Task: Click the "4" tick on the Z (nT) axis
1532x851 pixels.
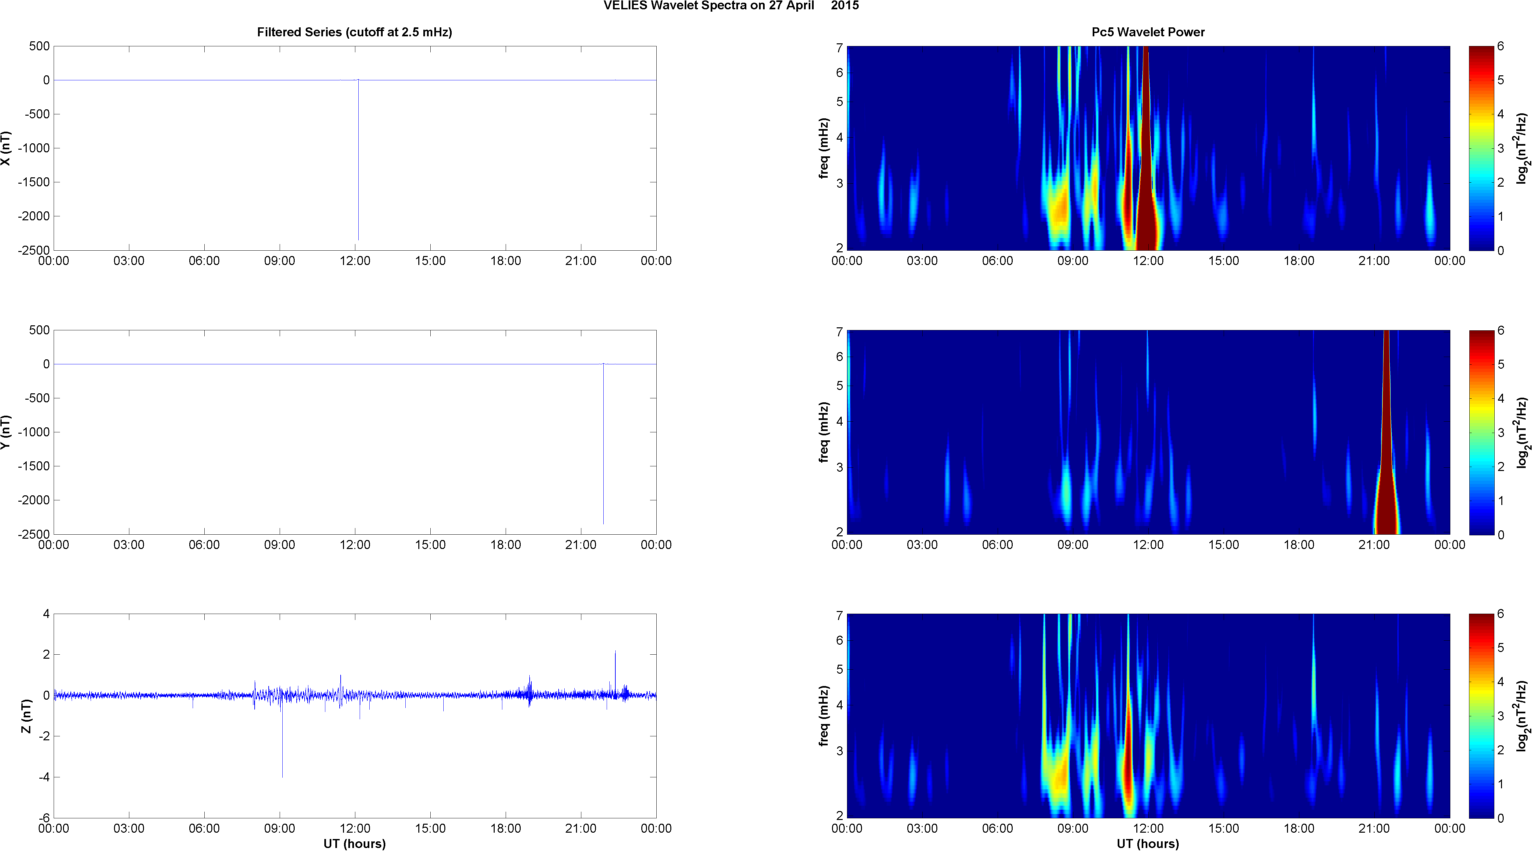Action: point(46,614)
